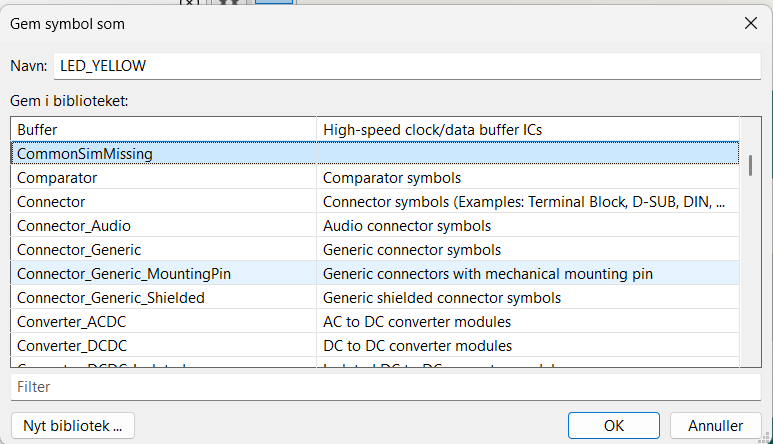The width and height of the screenshot is (773, 444).
Task: Select the Connector_Generic_MountingPin library row
Action: tap(375, 273)
